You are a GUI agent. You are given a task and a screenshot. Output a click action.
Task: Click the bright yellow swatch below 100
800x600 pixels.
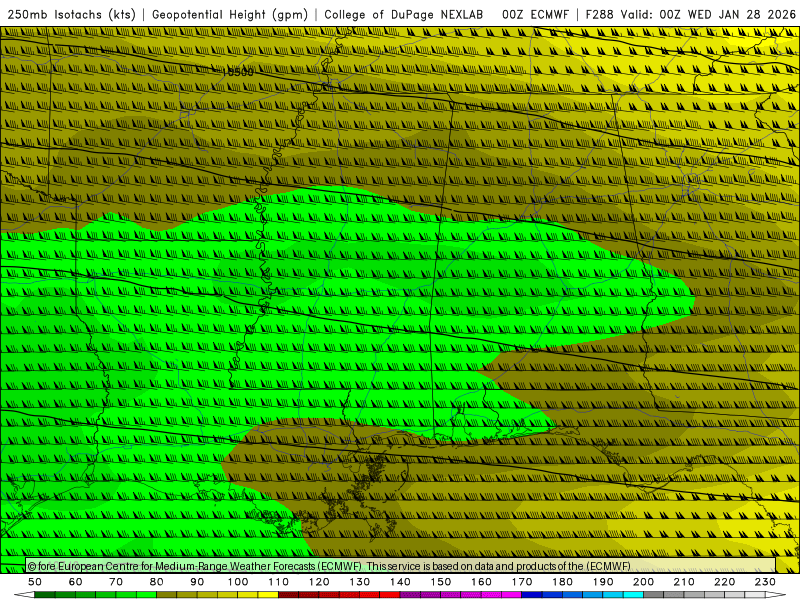247,595
